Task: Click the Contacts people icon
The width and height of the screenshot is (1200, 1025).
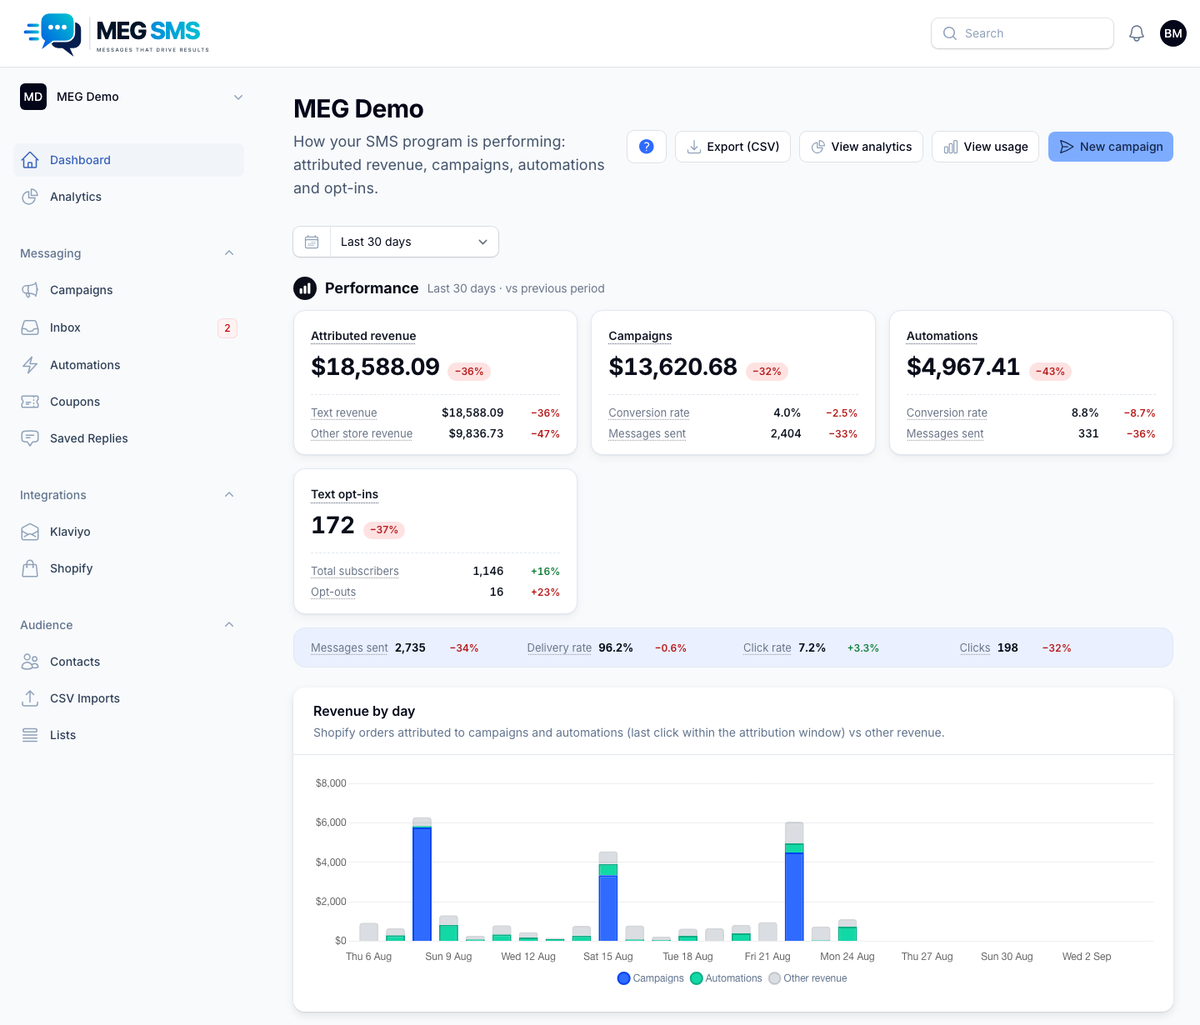Action: pos(30,662)
